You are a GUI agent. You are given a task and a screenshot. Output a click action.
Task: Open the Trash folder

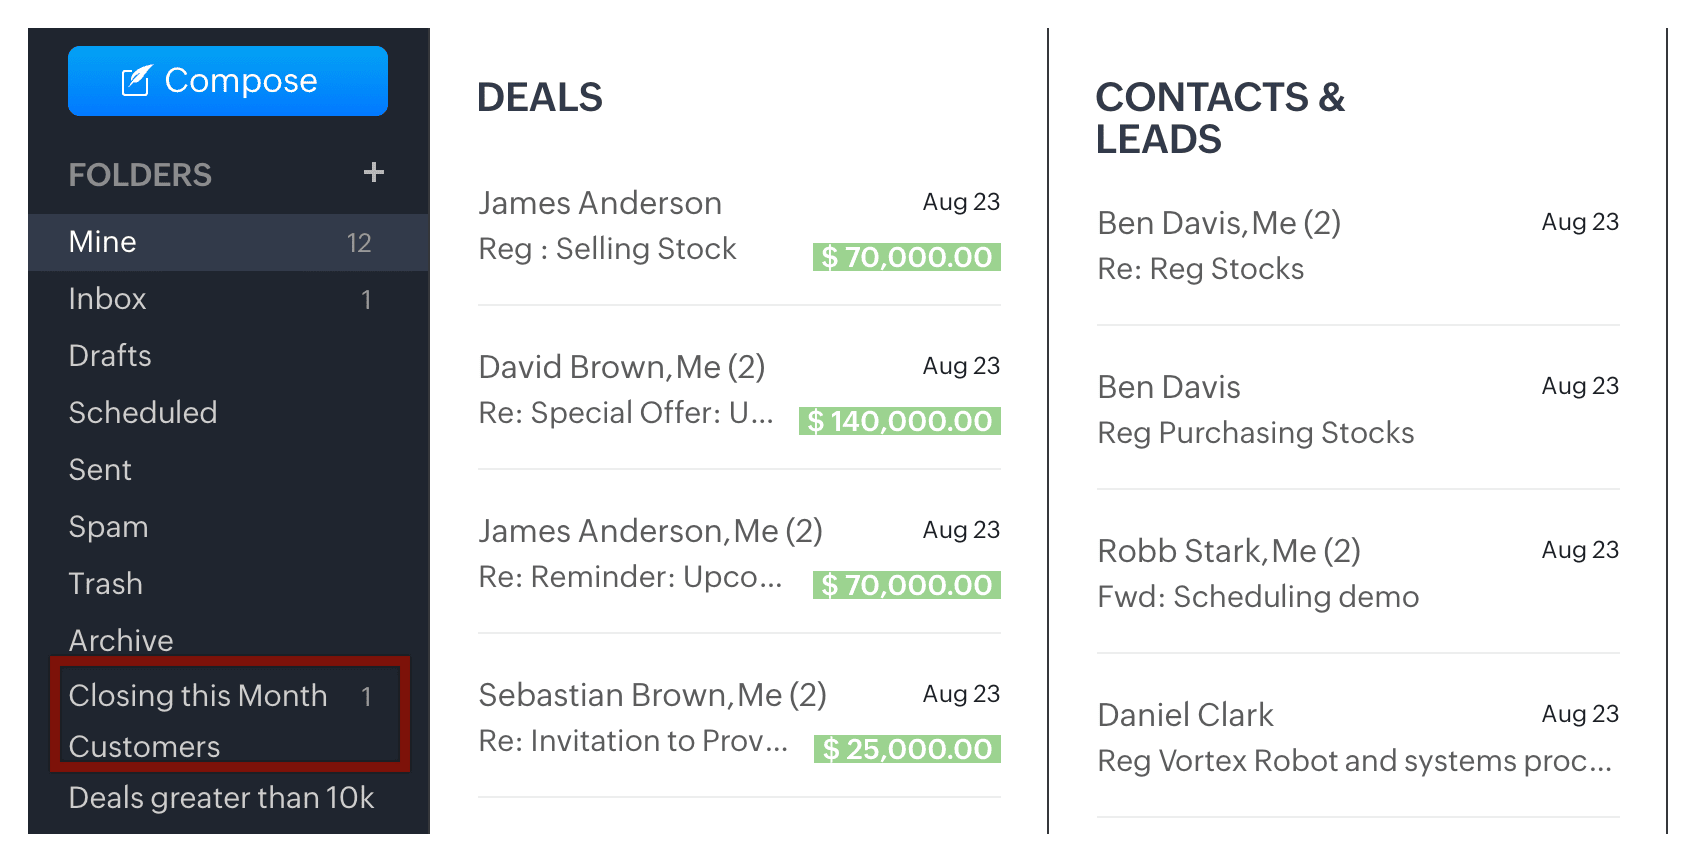pyautogui.click(x=105, y=584)
